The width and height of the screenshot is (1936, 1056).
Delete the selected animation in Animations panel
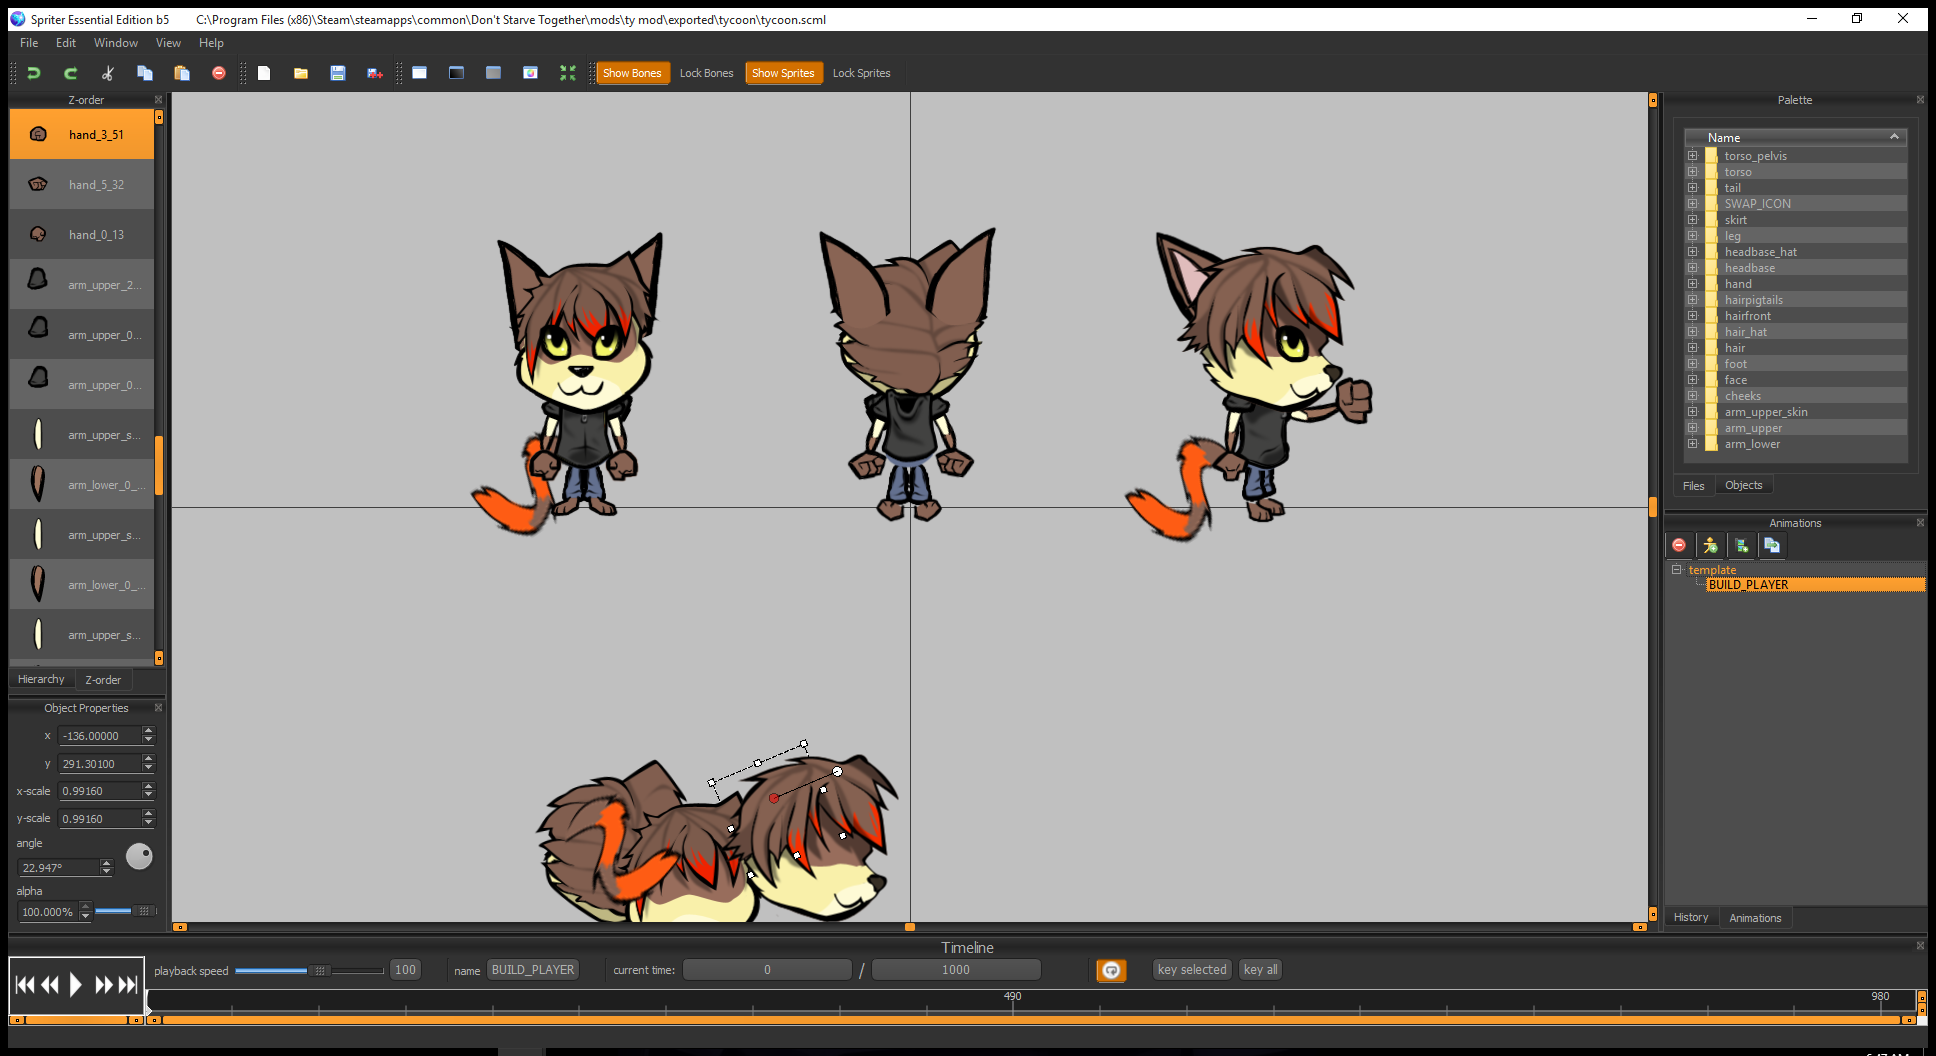(x=1679, y=545)
